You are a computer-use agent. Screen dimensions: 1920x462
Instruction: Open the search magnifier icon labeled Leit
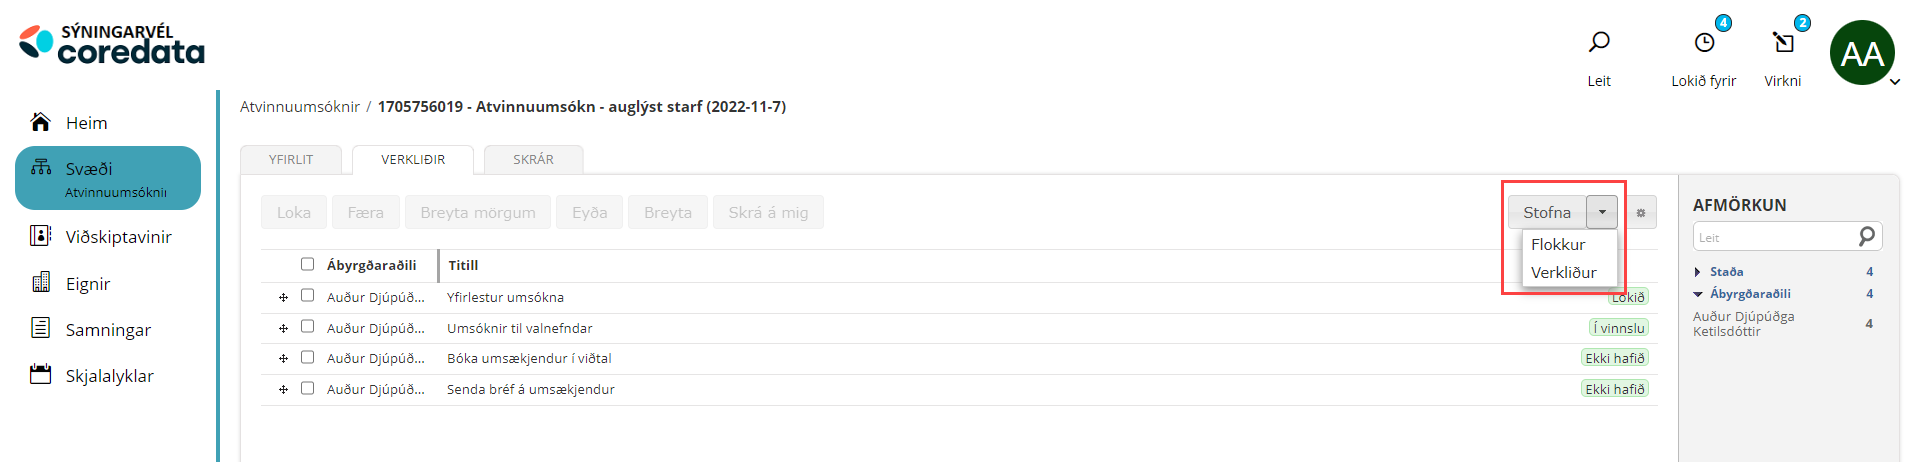(1599, 42)
